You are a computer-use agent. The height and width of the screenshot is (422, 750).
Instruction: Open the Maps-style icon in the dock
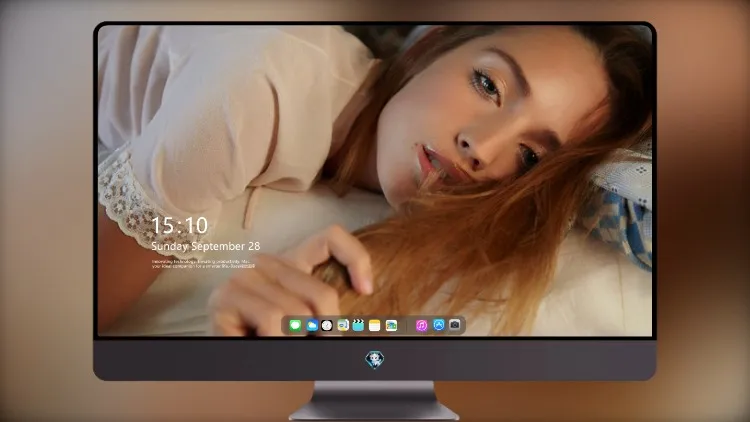point(343,325)
